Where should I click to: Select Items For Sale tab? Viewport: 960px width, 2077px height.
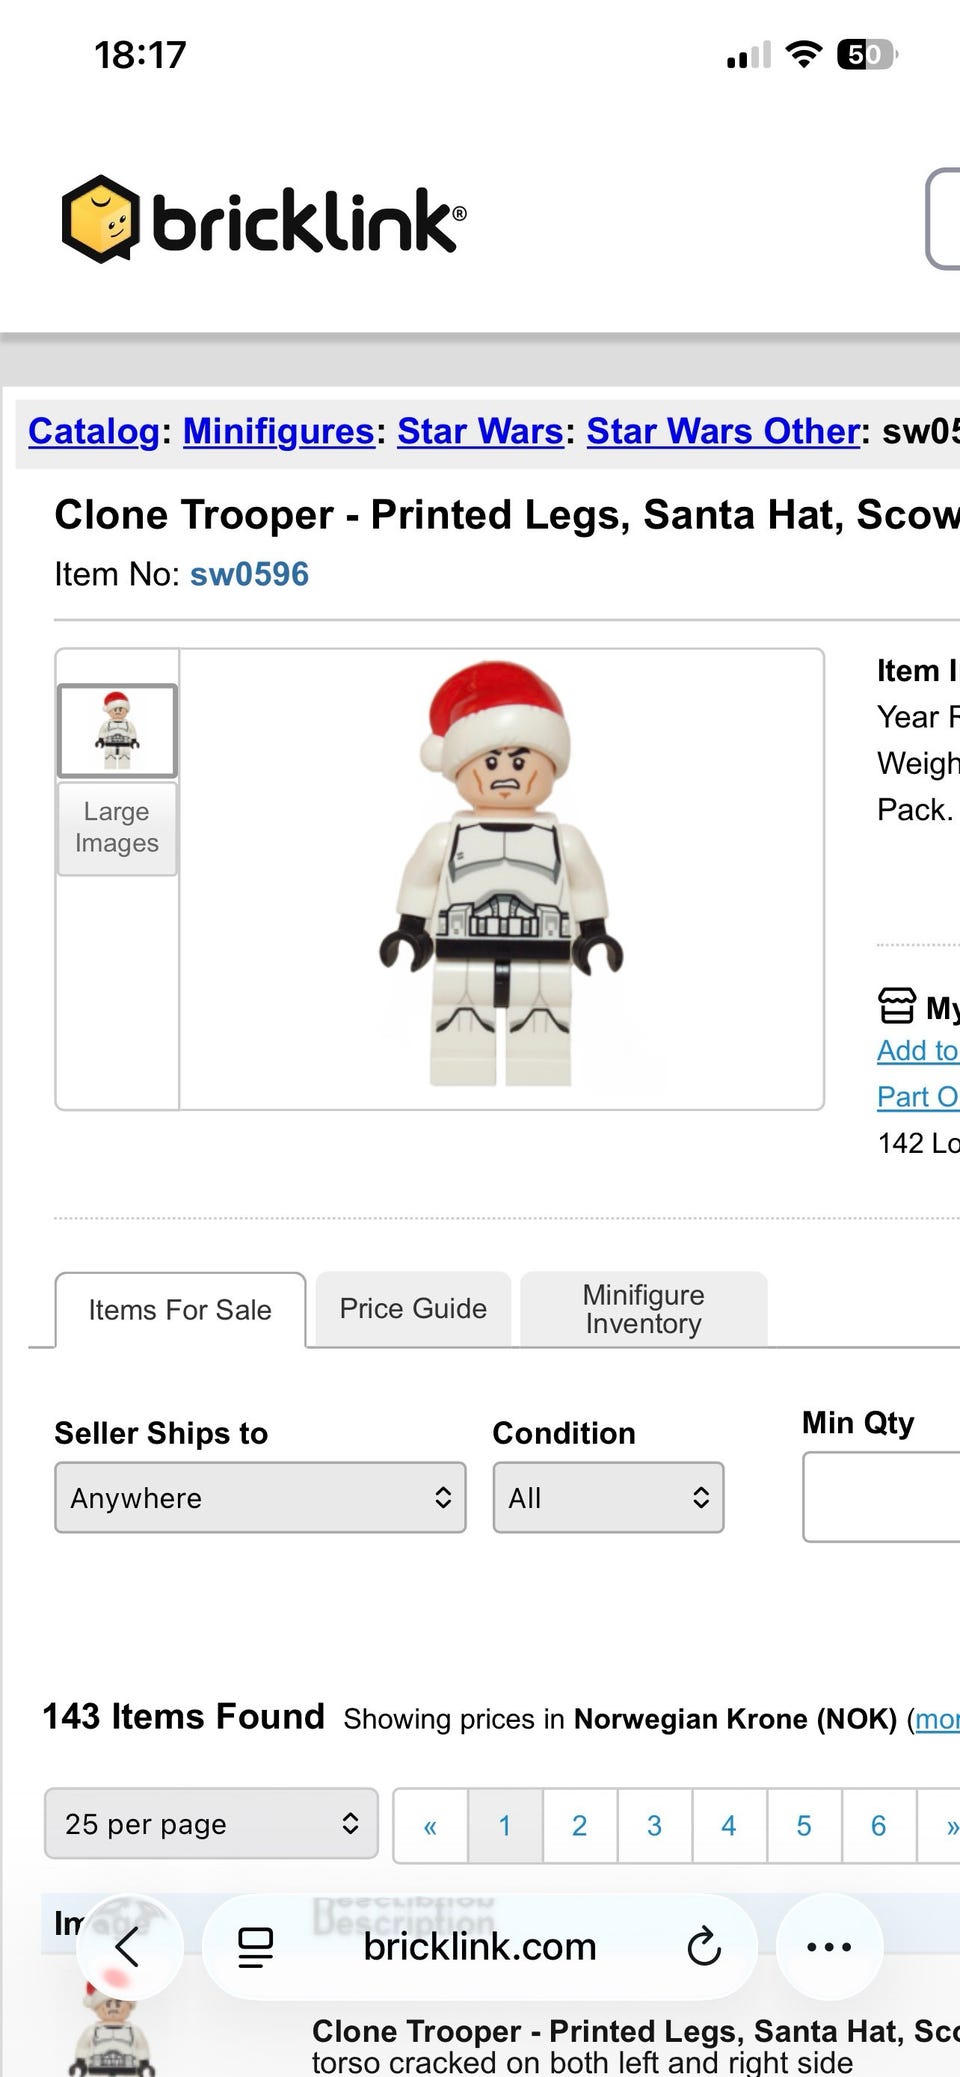(x=180, y=1310)
